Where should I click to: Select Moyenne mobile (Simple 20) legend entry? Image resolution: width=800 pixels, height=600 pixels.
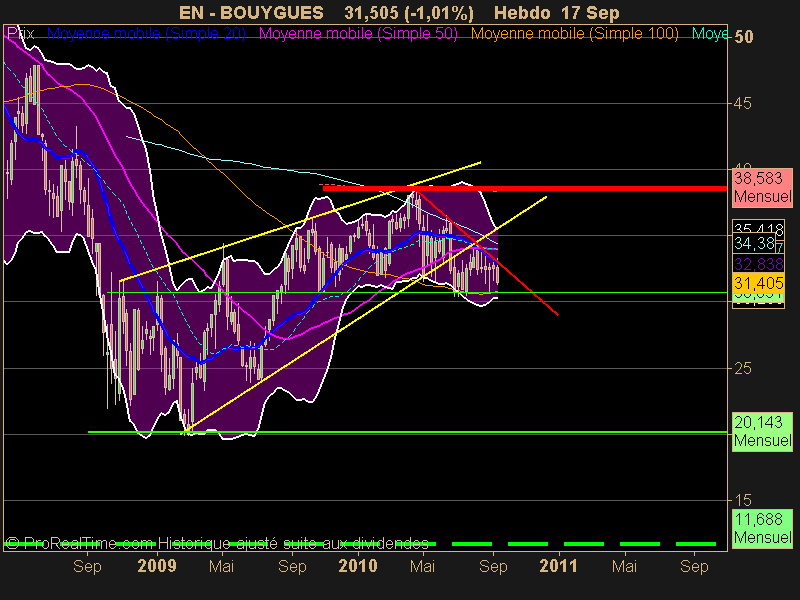(146, 34)
